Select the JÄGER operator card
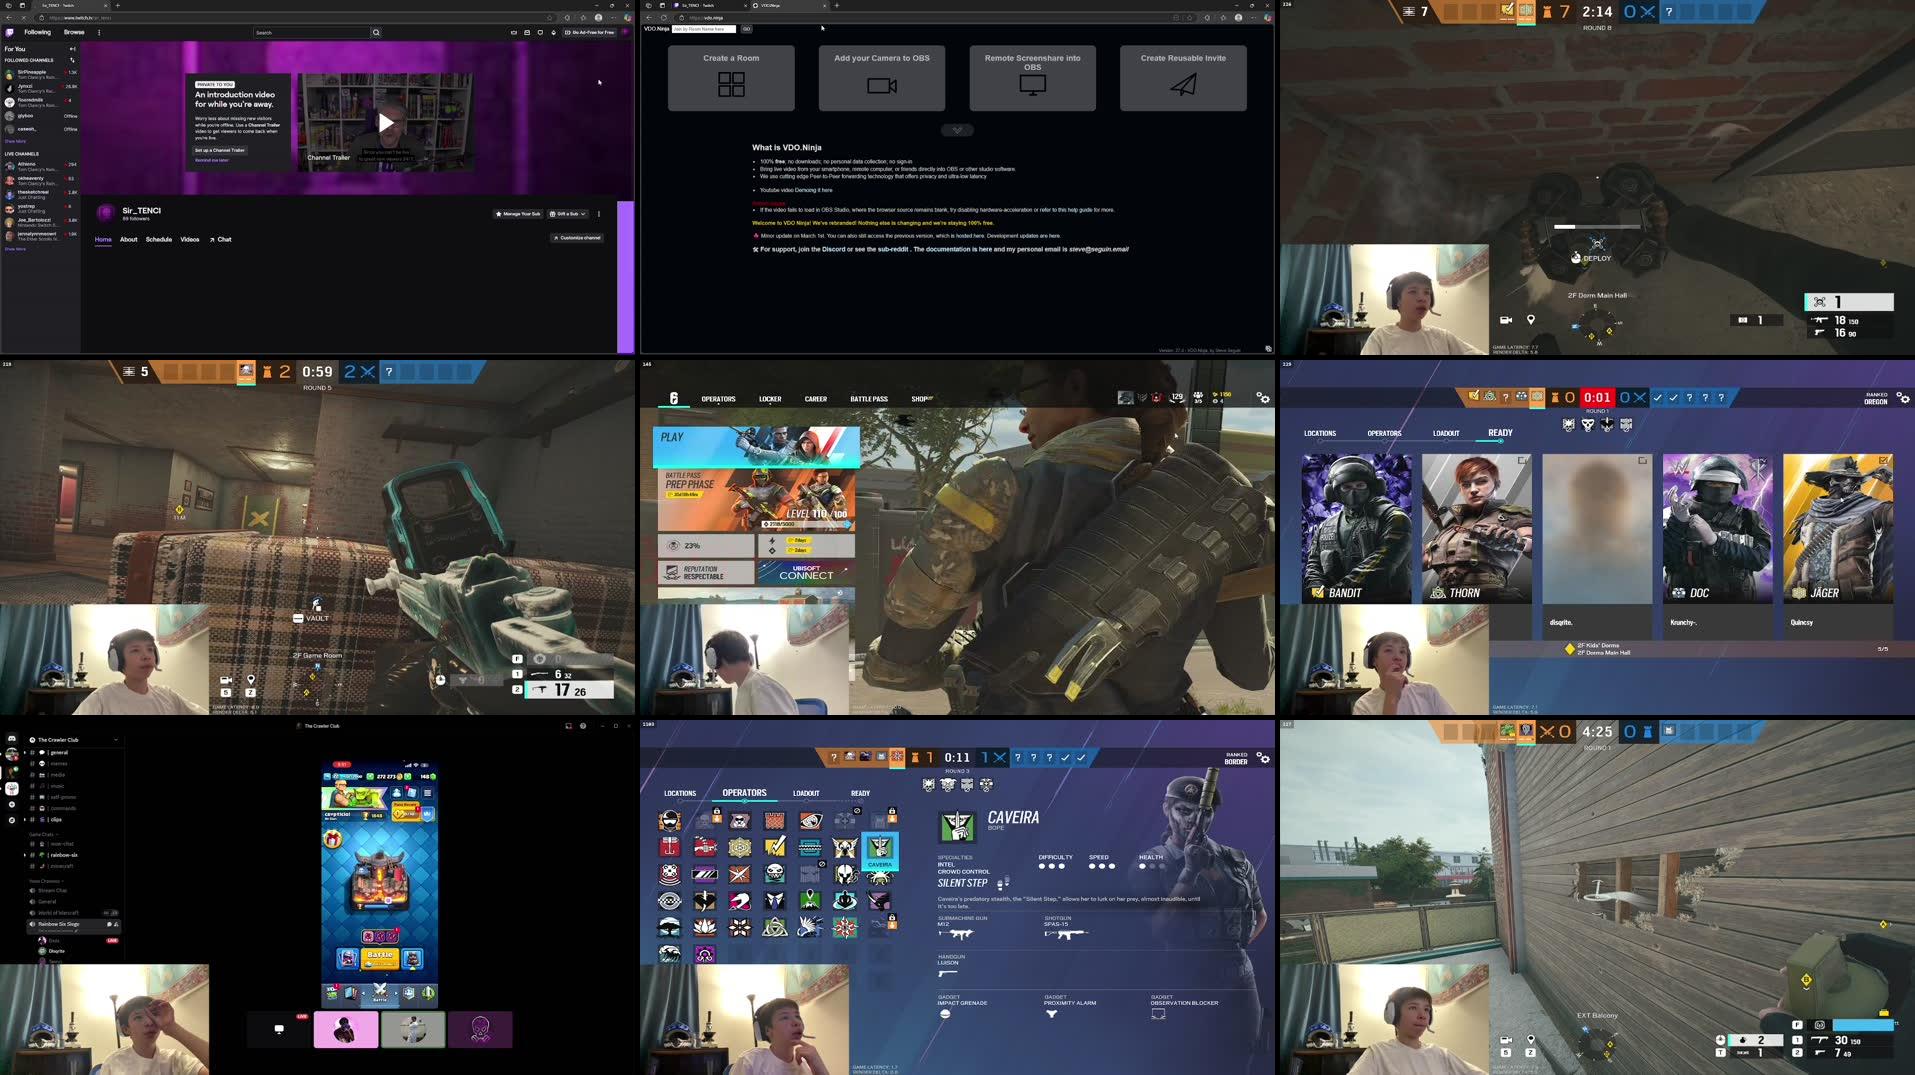Viewport: 1915px width, 1075px height. point(1837,528)
